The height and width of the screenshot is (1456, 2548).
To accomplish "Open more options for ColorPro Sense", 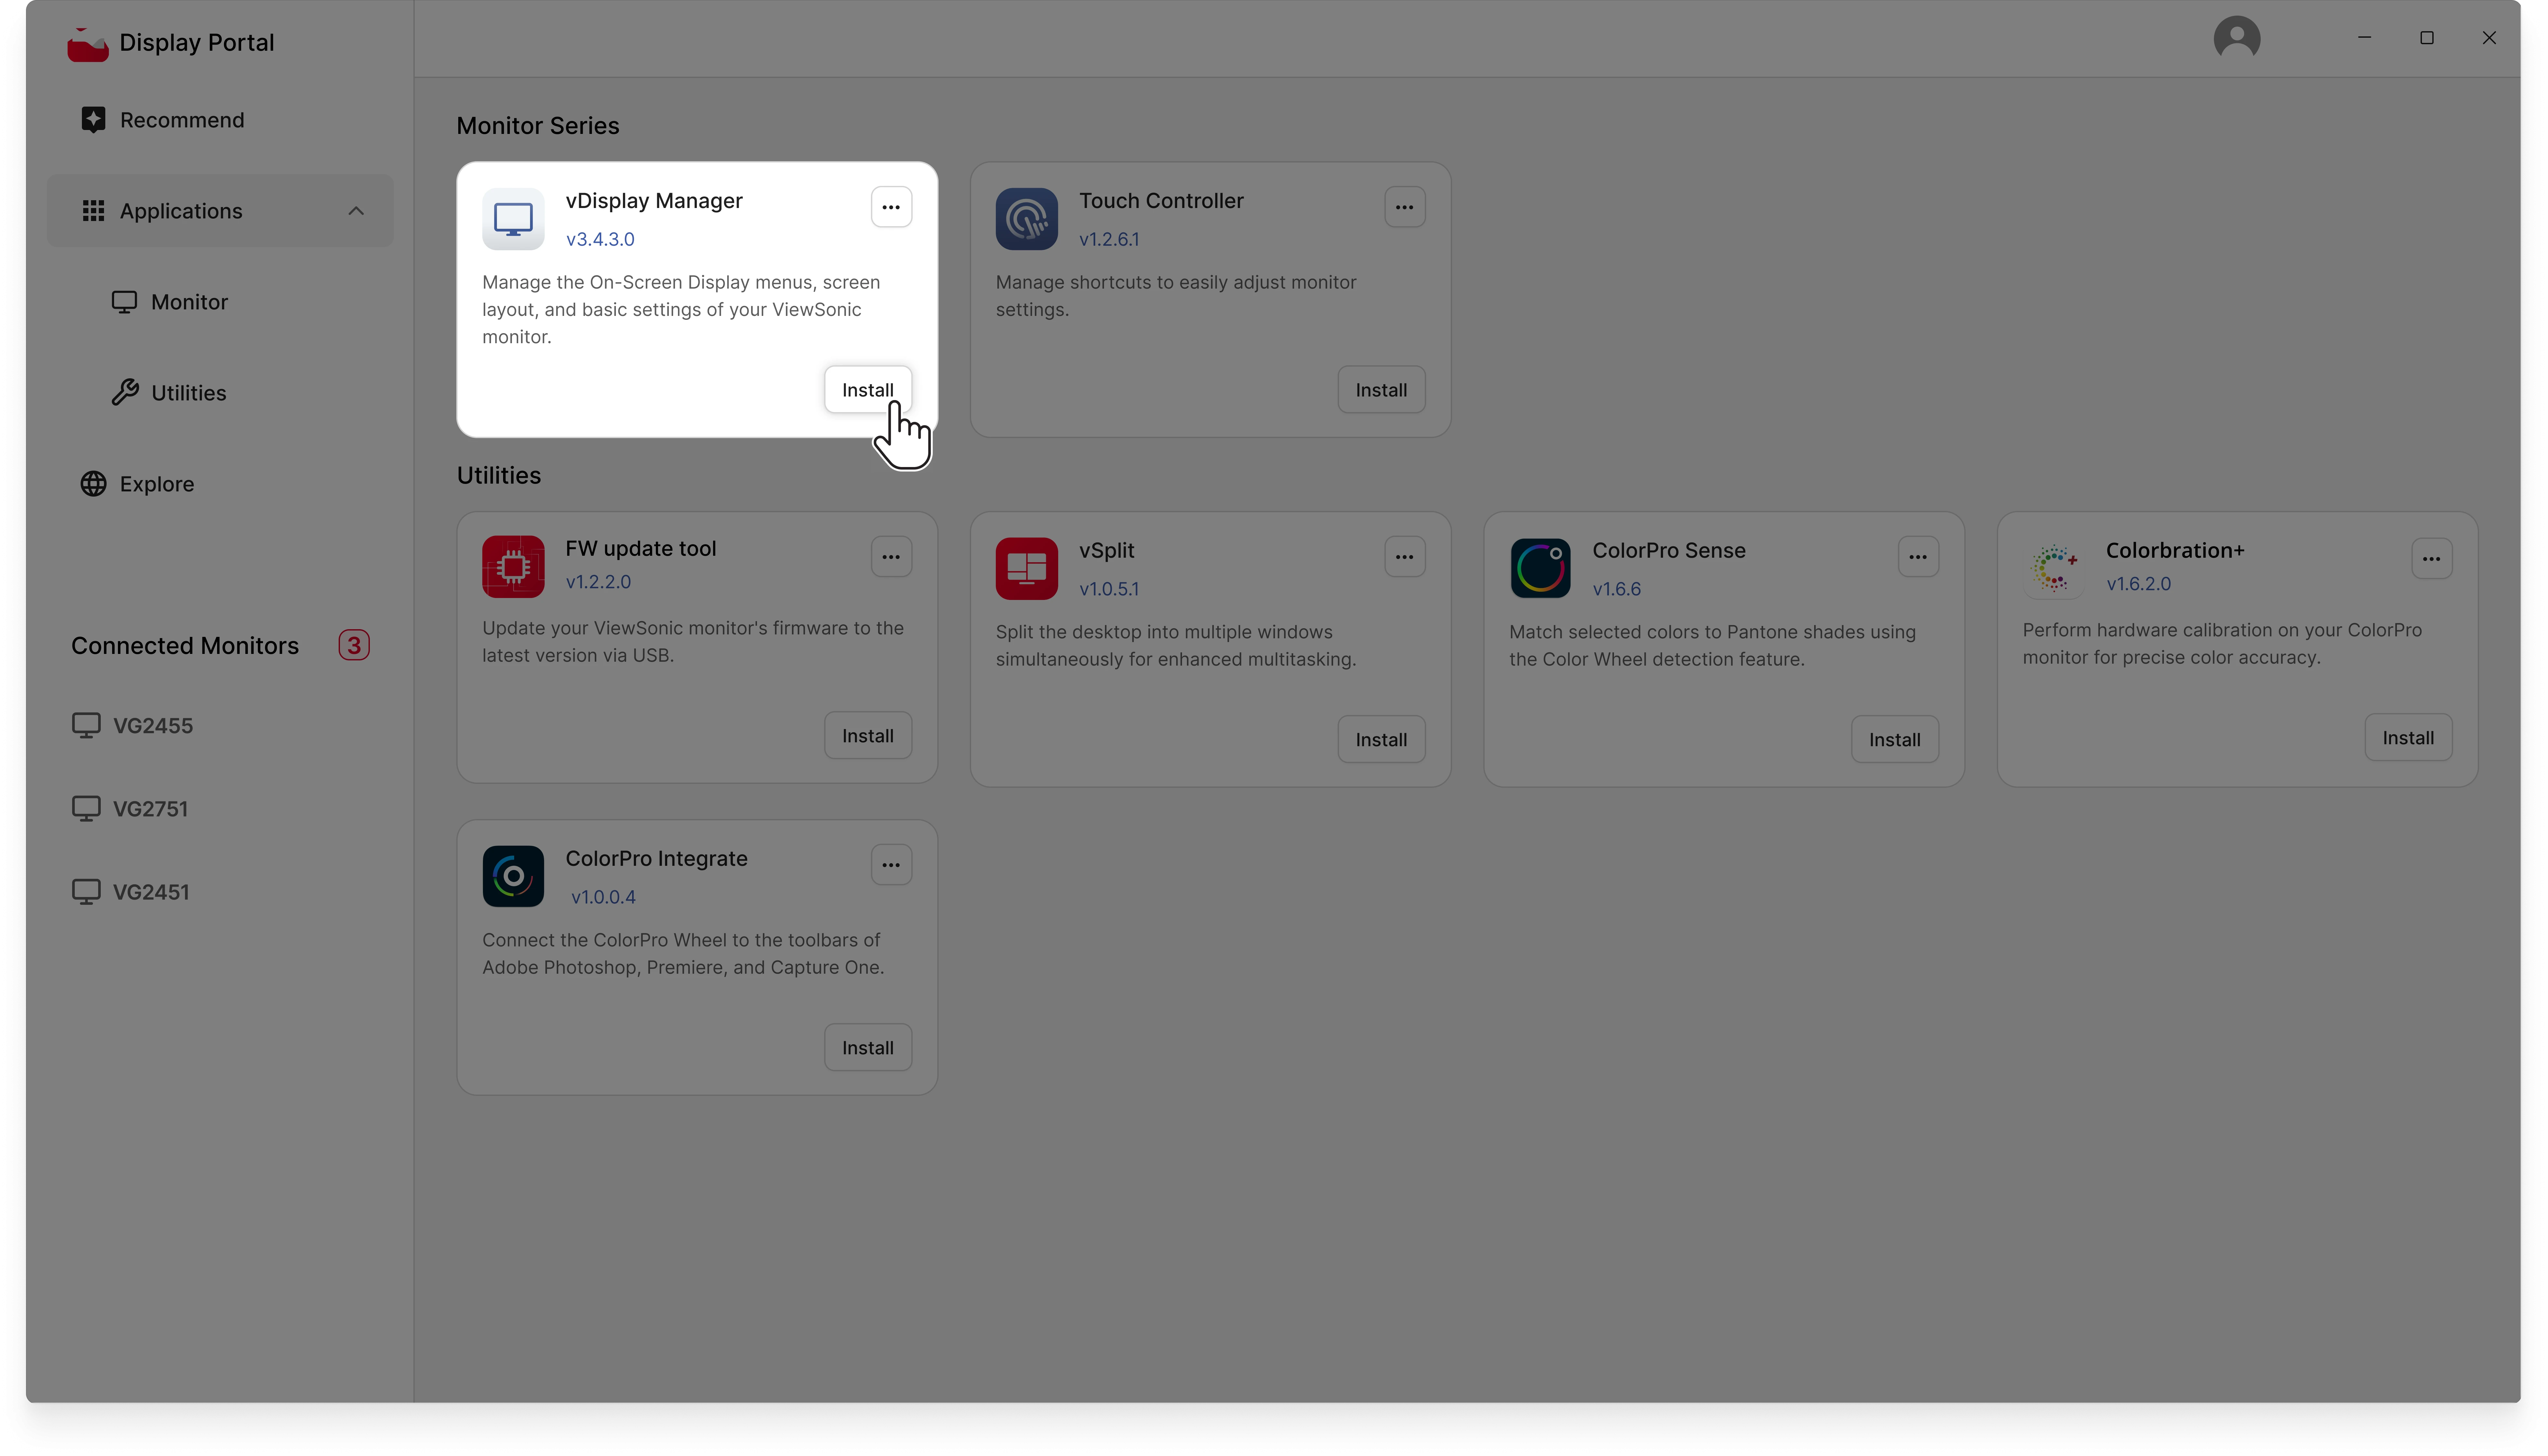I will [1918, 557].
